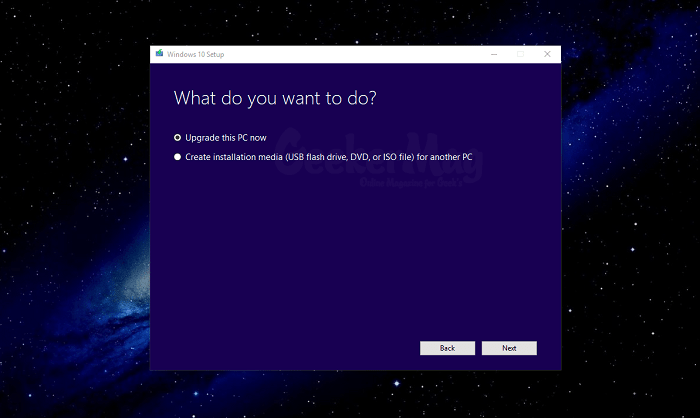This screenshot has height=418, width=700.
Task: Minimize the Windows 10 Setup window
Action: coord(494,54)
